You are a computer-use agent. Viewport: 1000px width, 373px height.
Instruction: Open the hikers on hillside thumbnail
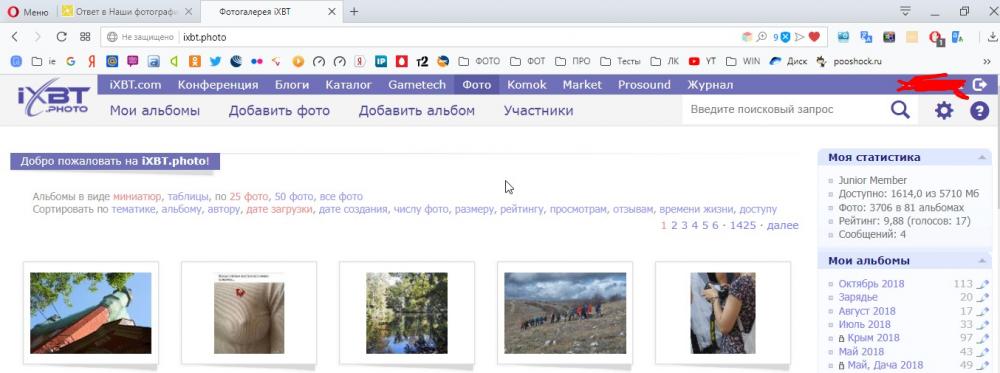click(x=565, y=313)
